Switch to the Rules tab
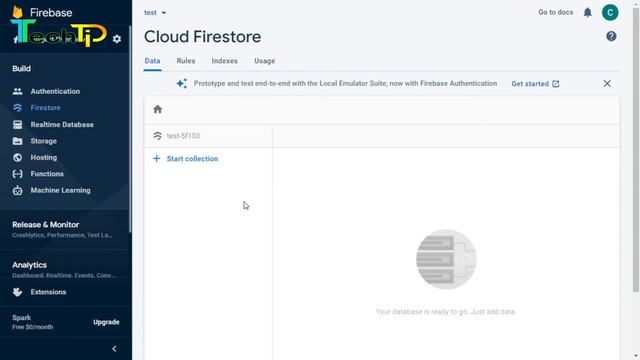 point(186,61)
